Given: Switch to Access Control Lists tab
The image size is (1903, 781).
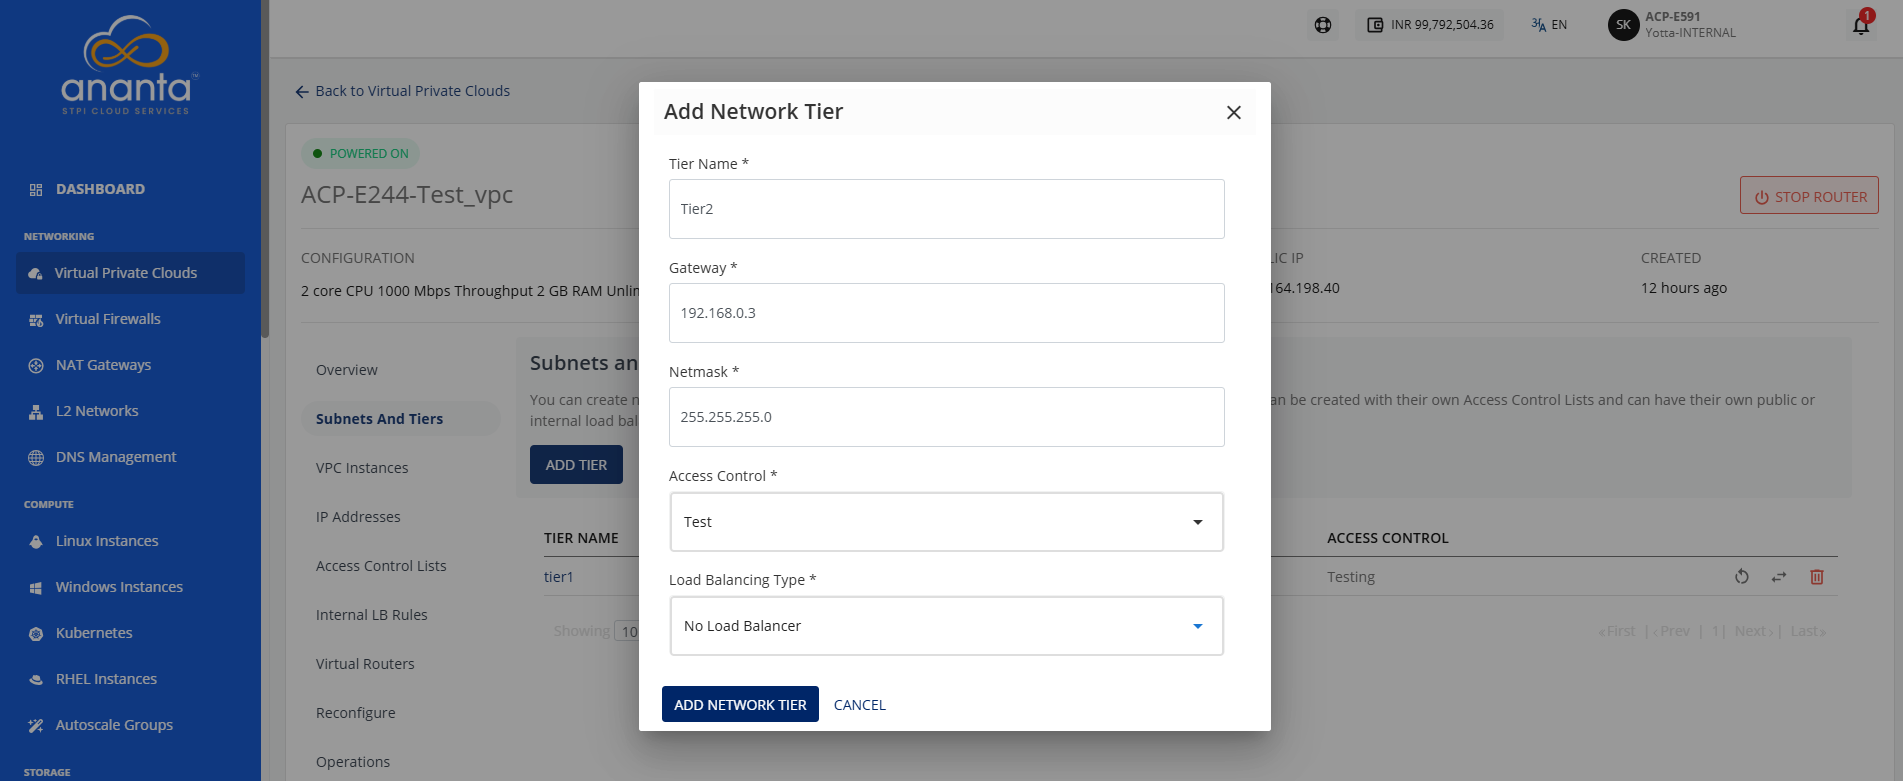Looking at the screenshot, I should [x=381, y=566].
